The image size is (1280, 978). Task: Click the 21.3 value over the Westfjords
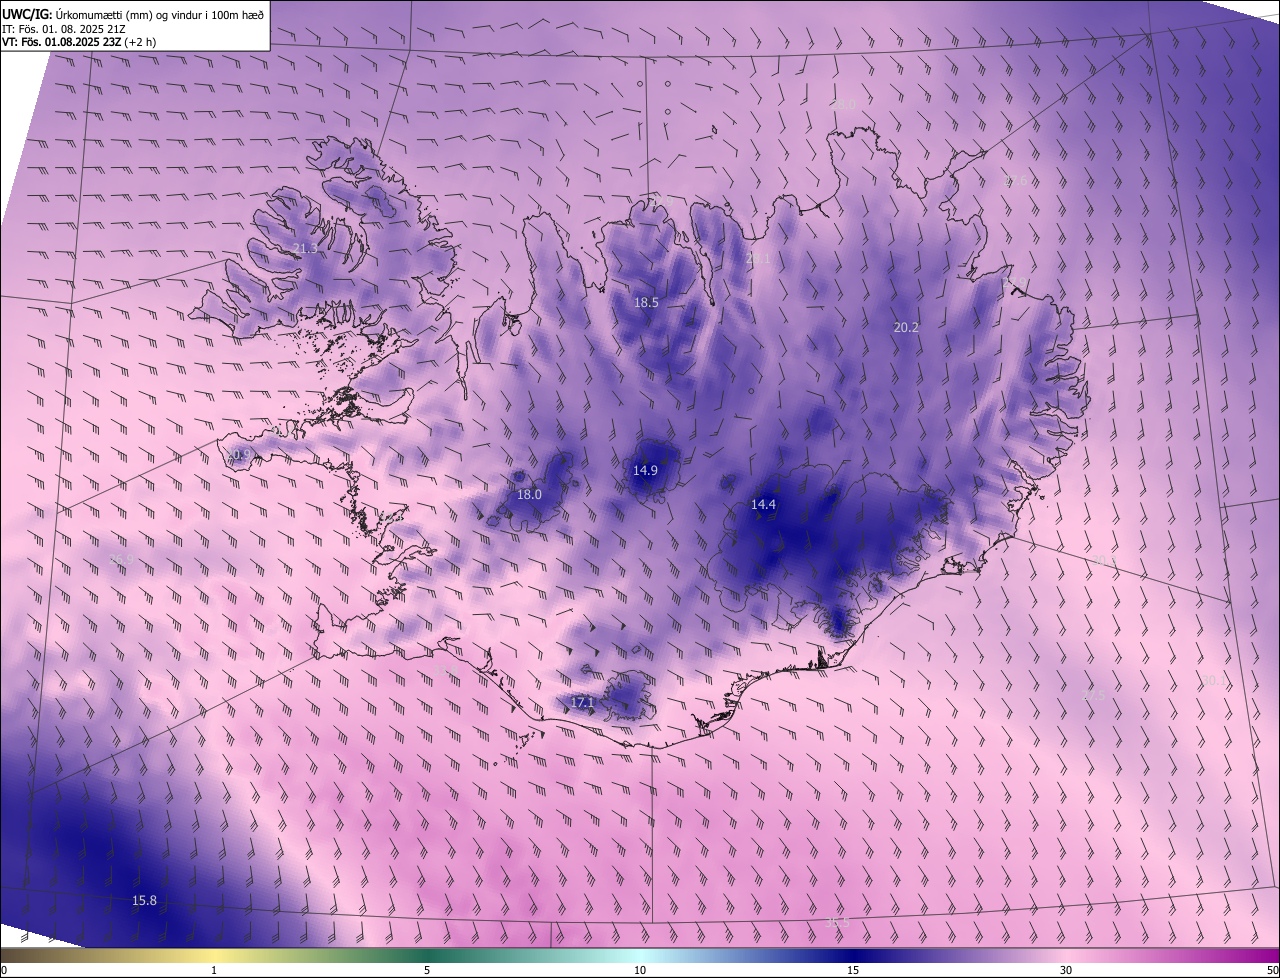tap(305, 248)
